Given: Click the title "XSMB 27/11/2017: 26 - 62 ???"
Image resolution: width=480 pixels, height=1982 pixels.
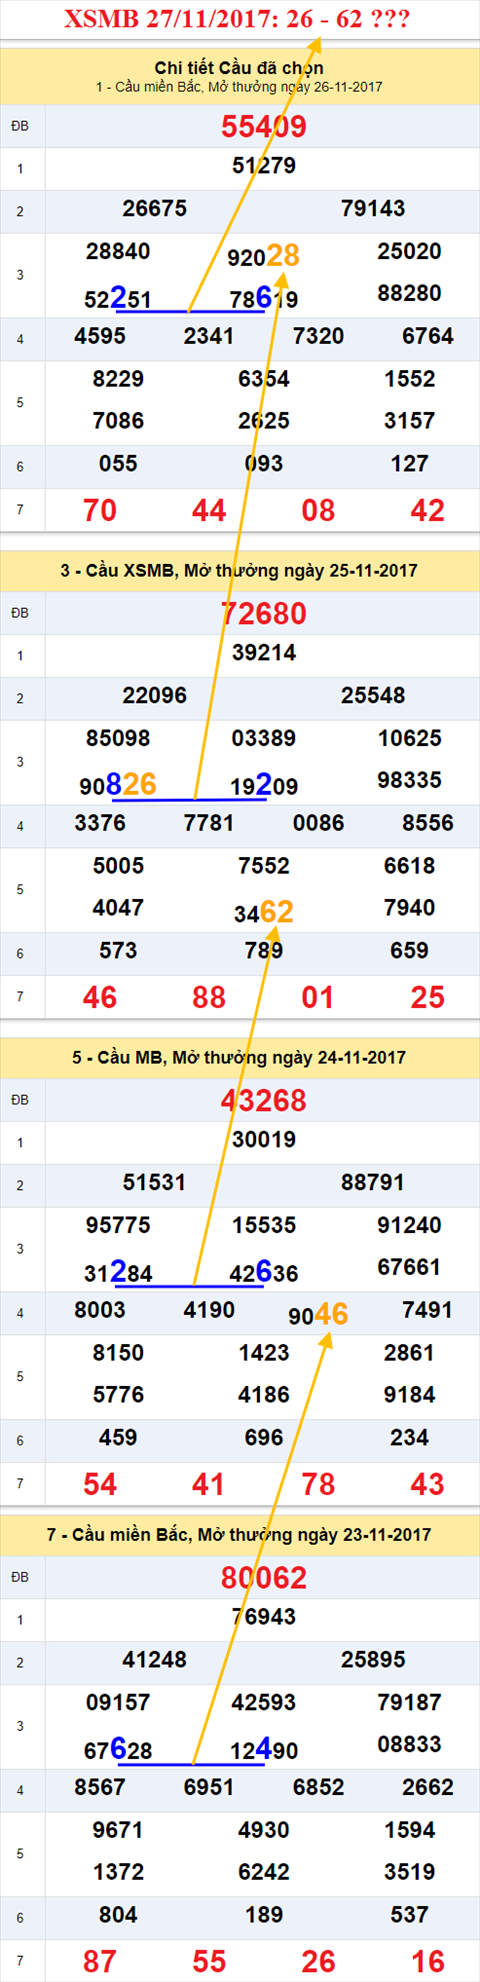Looking at the screenshot, I should coord(237,20).
